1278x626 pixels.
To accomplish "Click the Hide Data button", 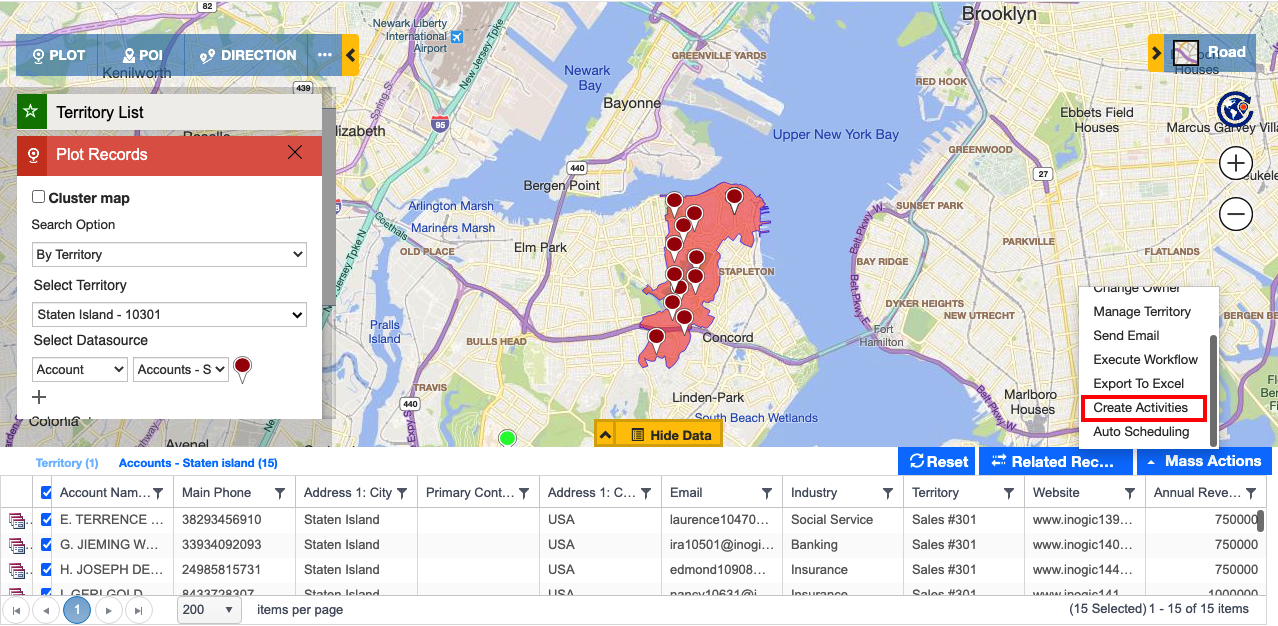I will coord(670,435).
